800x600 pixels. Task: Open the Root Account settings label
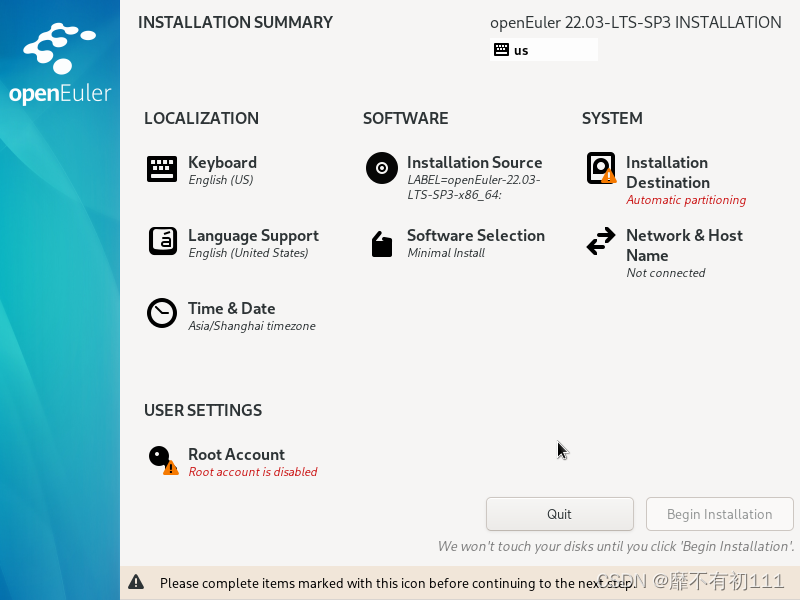pos(237,454)
